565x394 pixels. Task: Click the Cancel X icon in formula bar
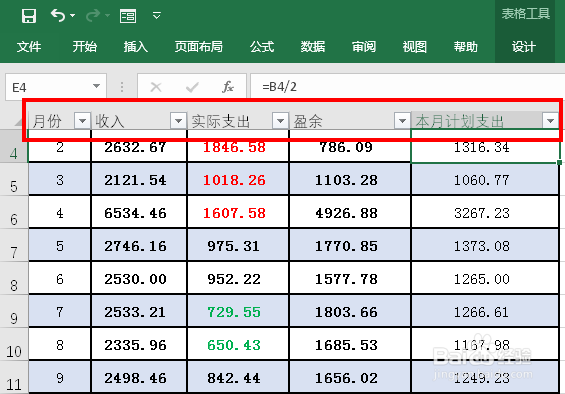[x=156, y=87]
